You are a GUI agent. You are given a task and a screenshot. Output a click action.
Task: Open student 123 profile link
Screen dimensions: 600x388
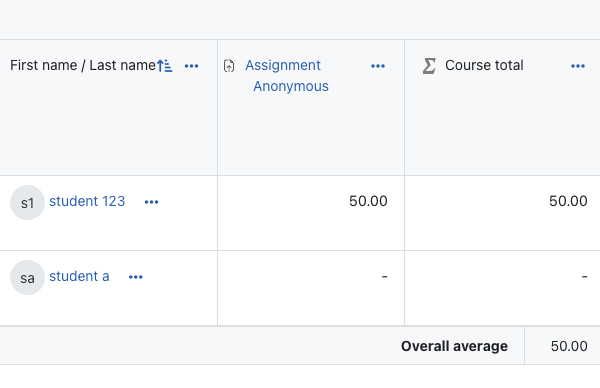tap(87, 201)
